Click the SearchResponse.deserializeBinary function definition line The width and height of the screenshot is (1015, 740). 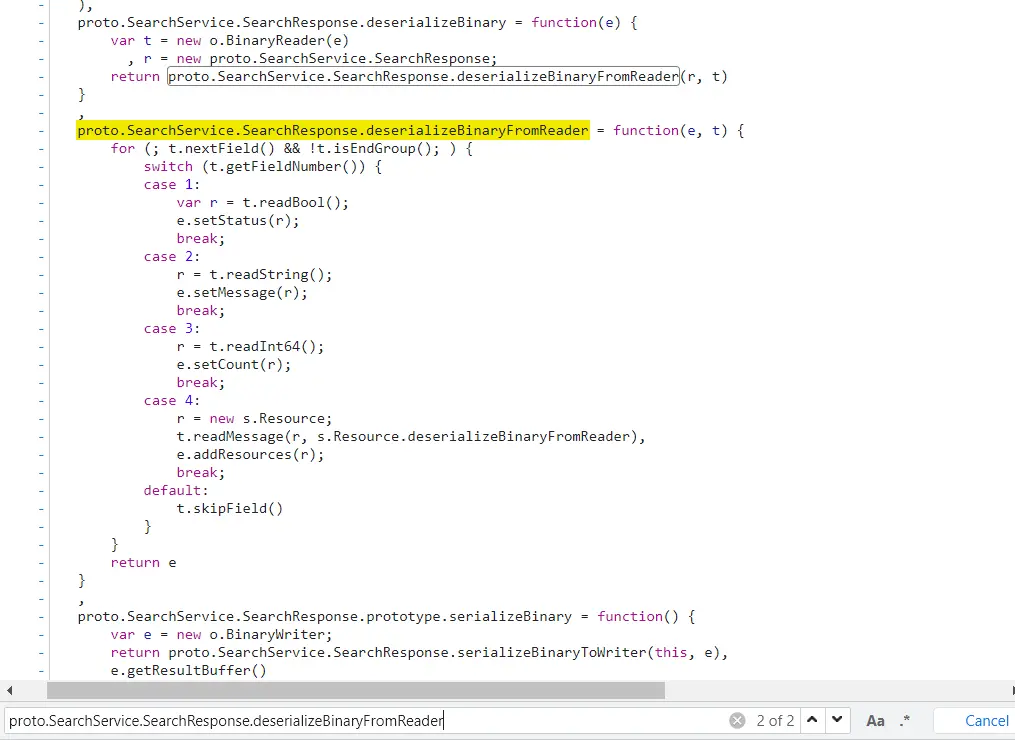[357, 22]
